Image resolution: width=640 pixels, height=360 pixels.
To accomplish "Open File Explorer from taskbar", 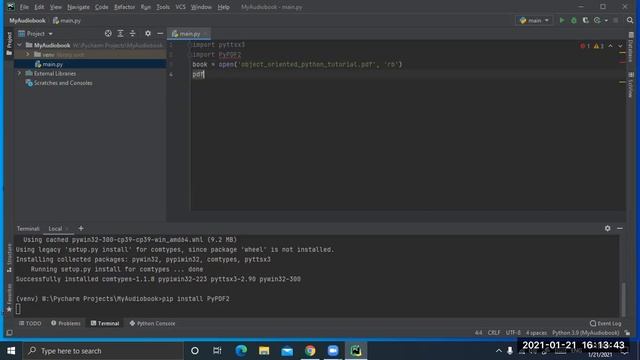I will click(264, 351).
